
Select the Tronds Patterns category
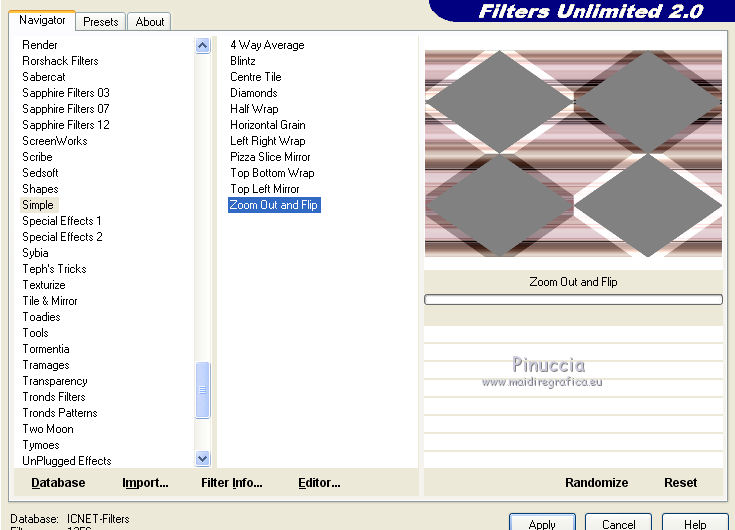60,413
